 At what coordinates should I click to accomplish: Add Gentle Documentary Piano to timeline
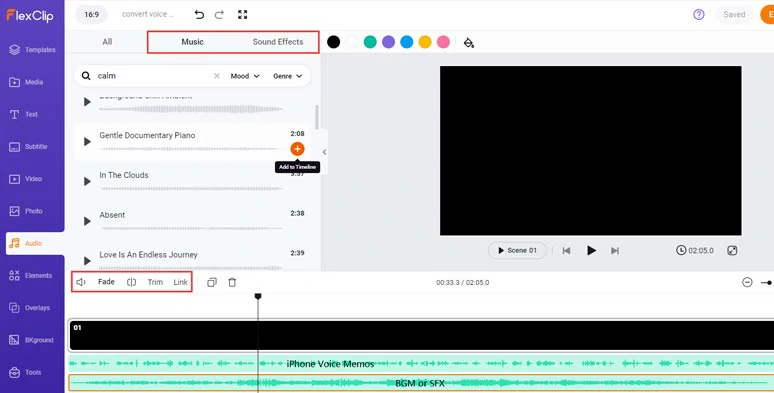297,149
